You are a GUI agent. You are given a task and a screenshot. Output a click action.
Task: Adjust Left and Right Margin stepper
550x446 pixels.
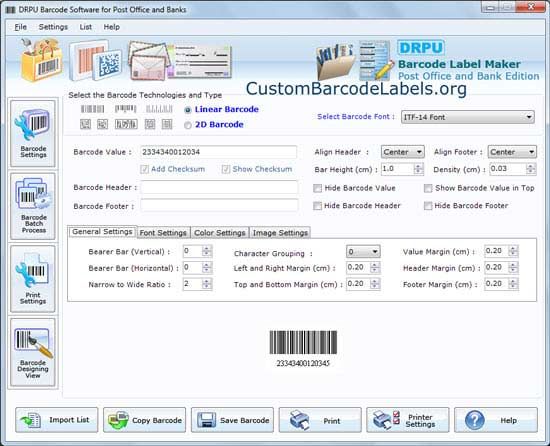point(375,268)
